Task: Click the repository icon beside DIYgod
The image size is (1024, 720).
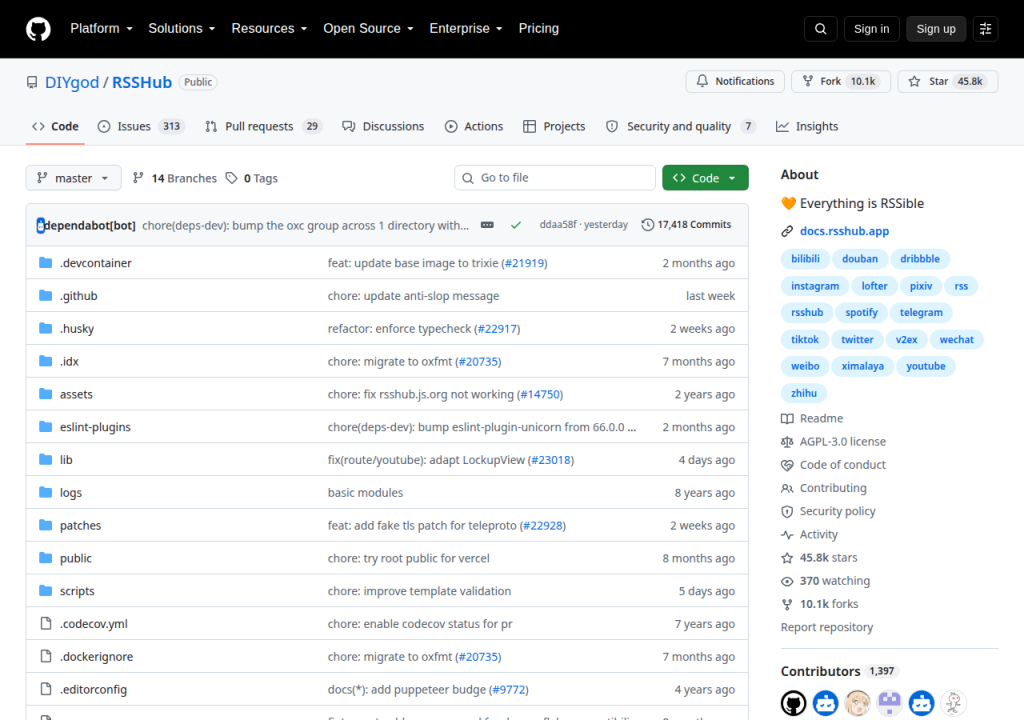Action: (x=32, y=82)
